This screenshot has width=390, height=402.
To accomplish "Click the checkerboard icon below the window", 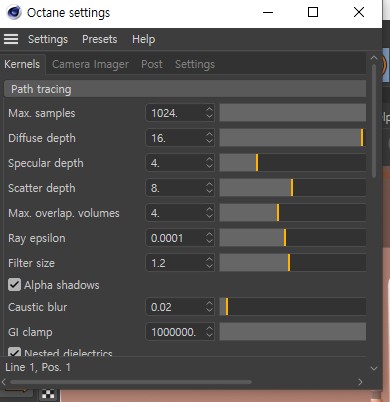I will pos(49,395).
